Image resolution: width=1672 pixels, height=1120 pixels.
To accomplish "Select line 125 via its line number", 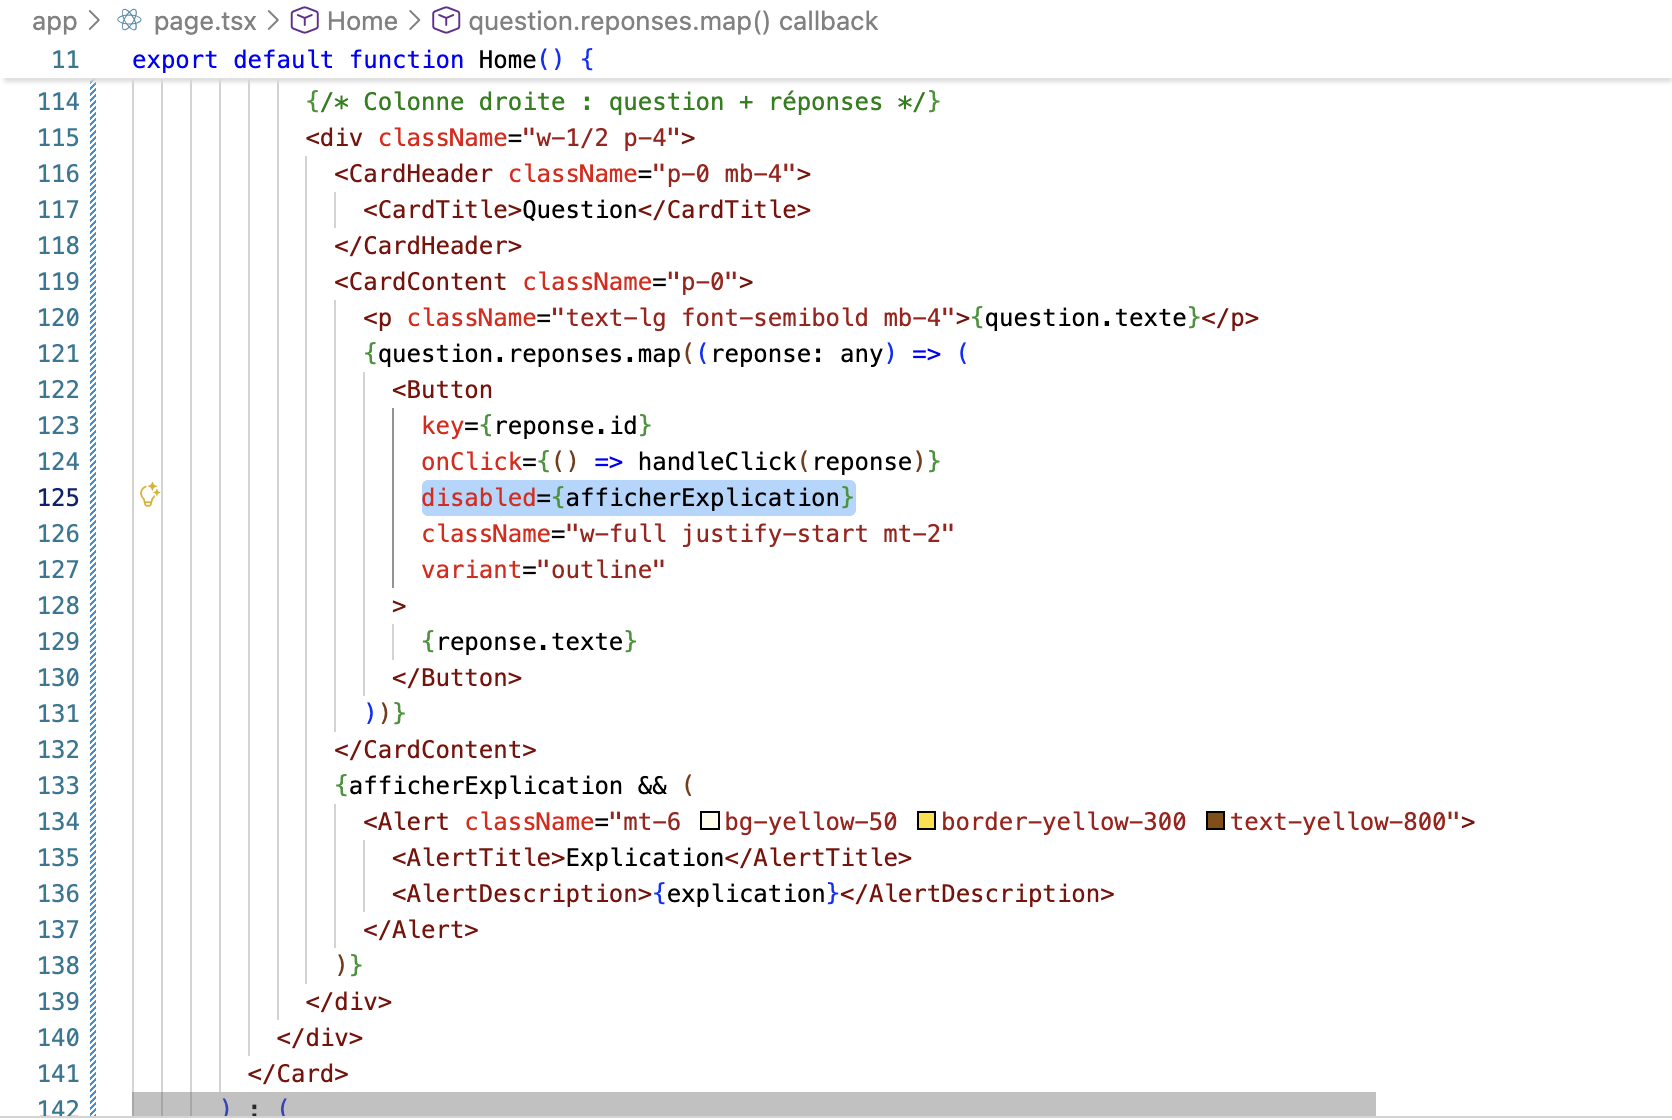I will (58, 498).
